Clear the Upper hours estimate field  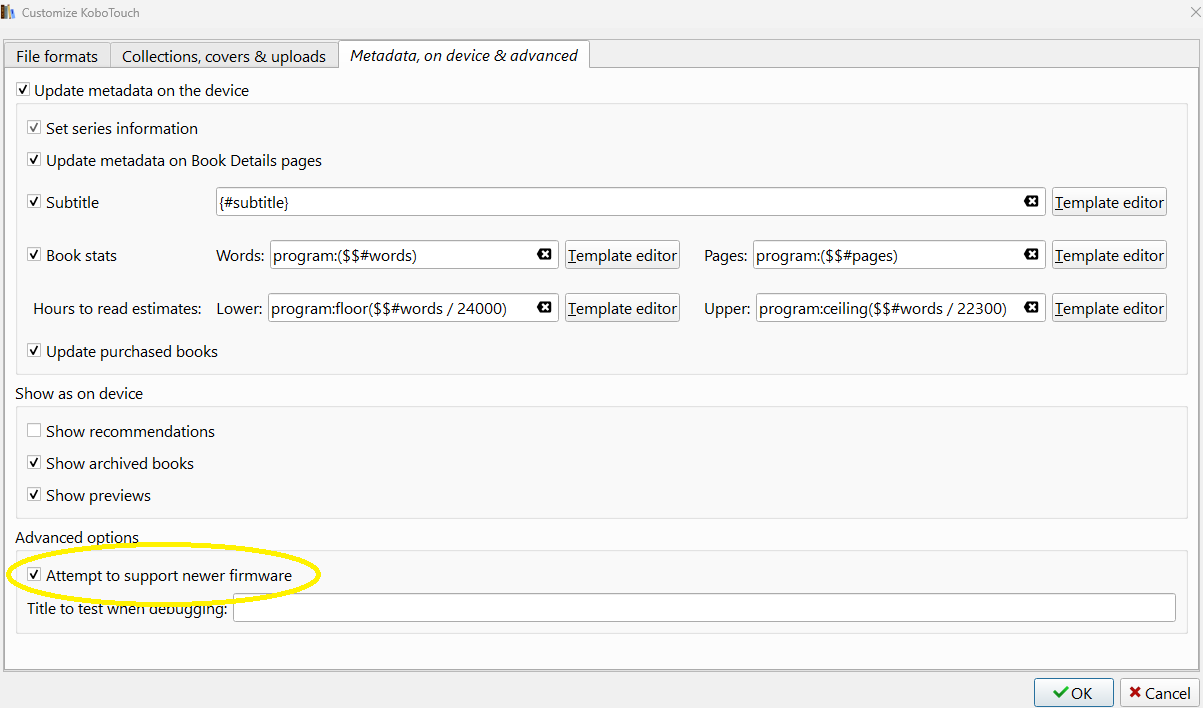tap(1031, 308)
